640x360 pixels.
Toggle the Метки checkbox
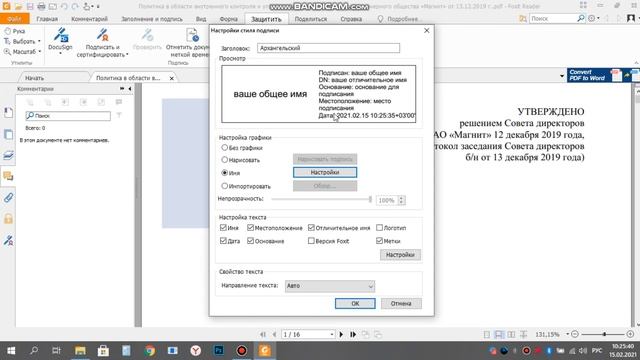tap(380, 241)
